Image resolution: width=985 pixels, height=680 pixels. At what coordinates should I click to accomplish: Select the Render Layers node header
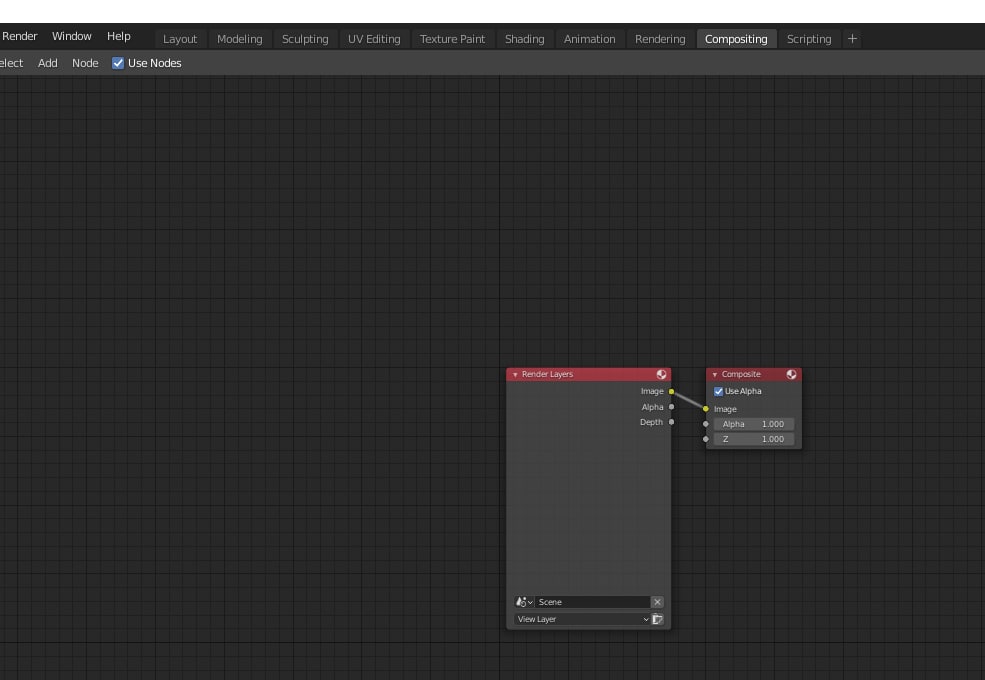pos(588,375)
